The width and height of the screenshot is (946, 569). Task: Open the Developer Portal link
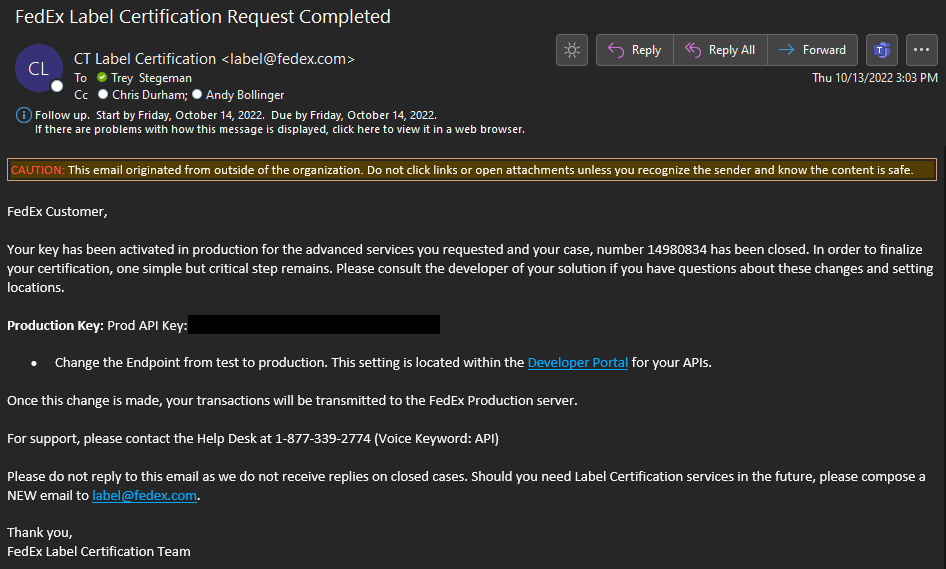coord(577,363)
